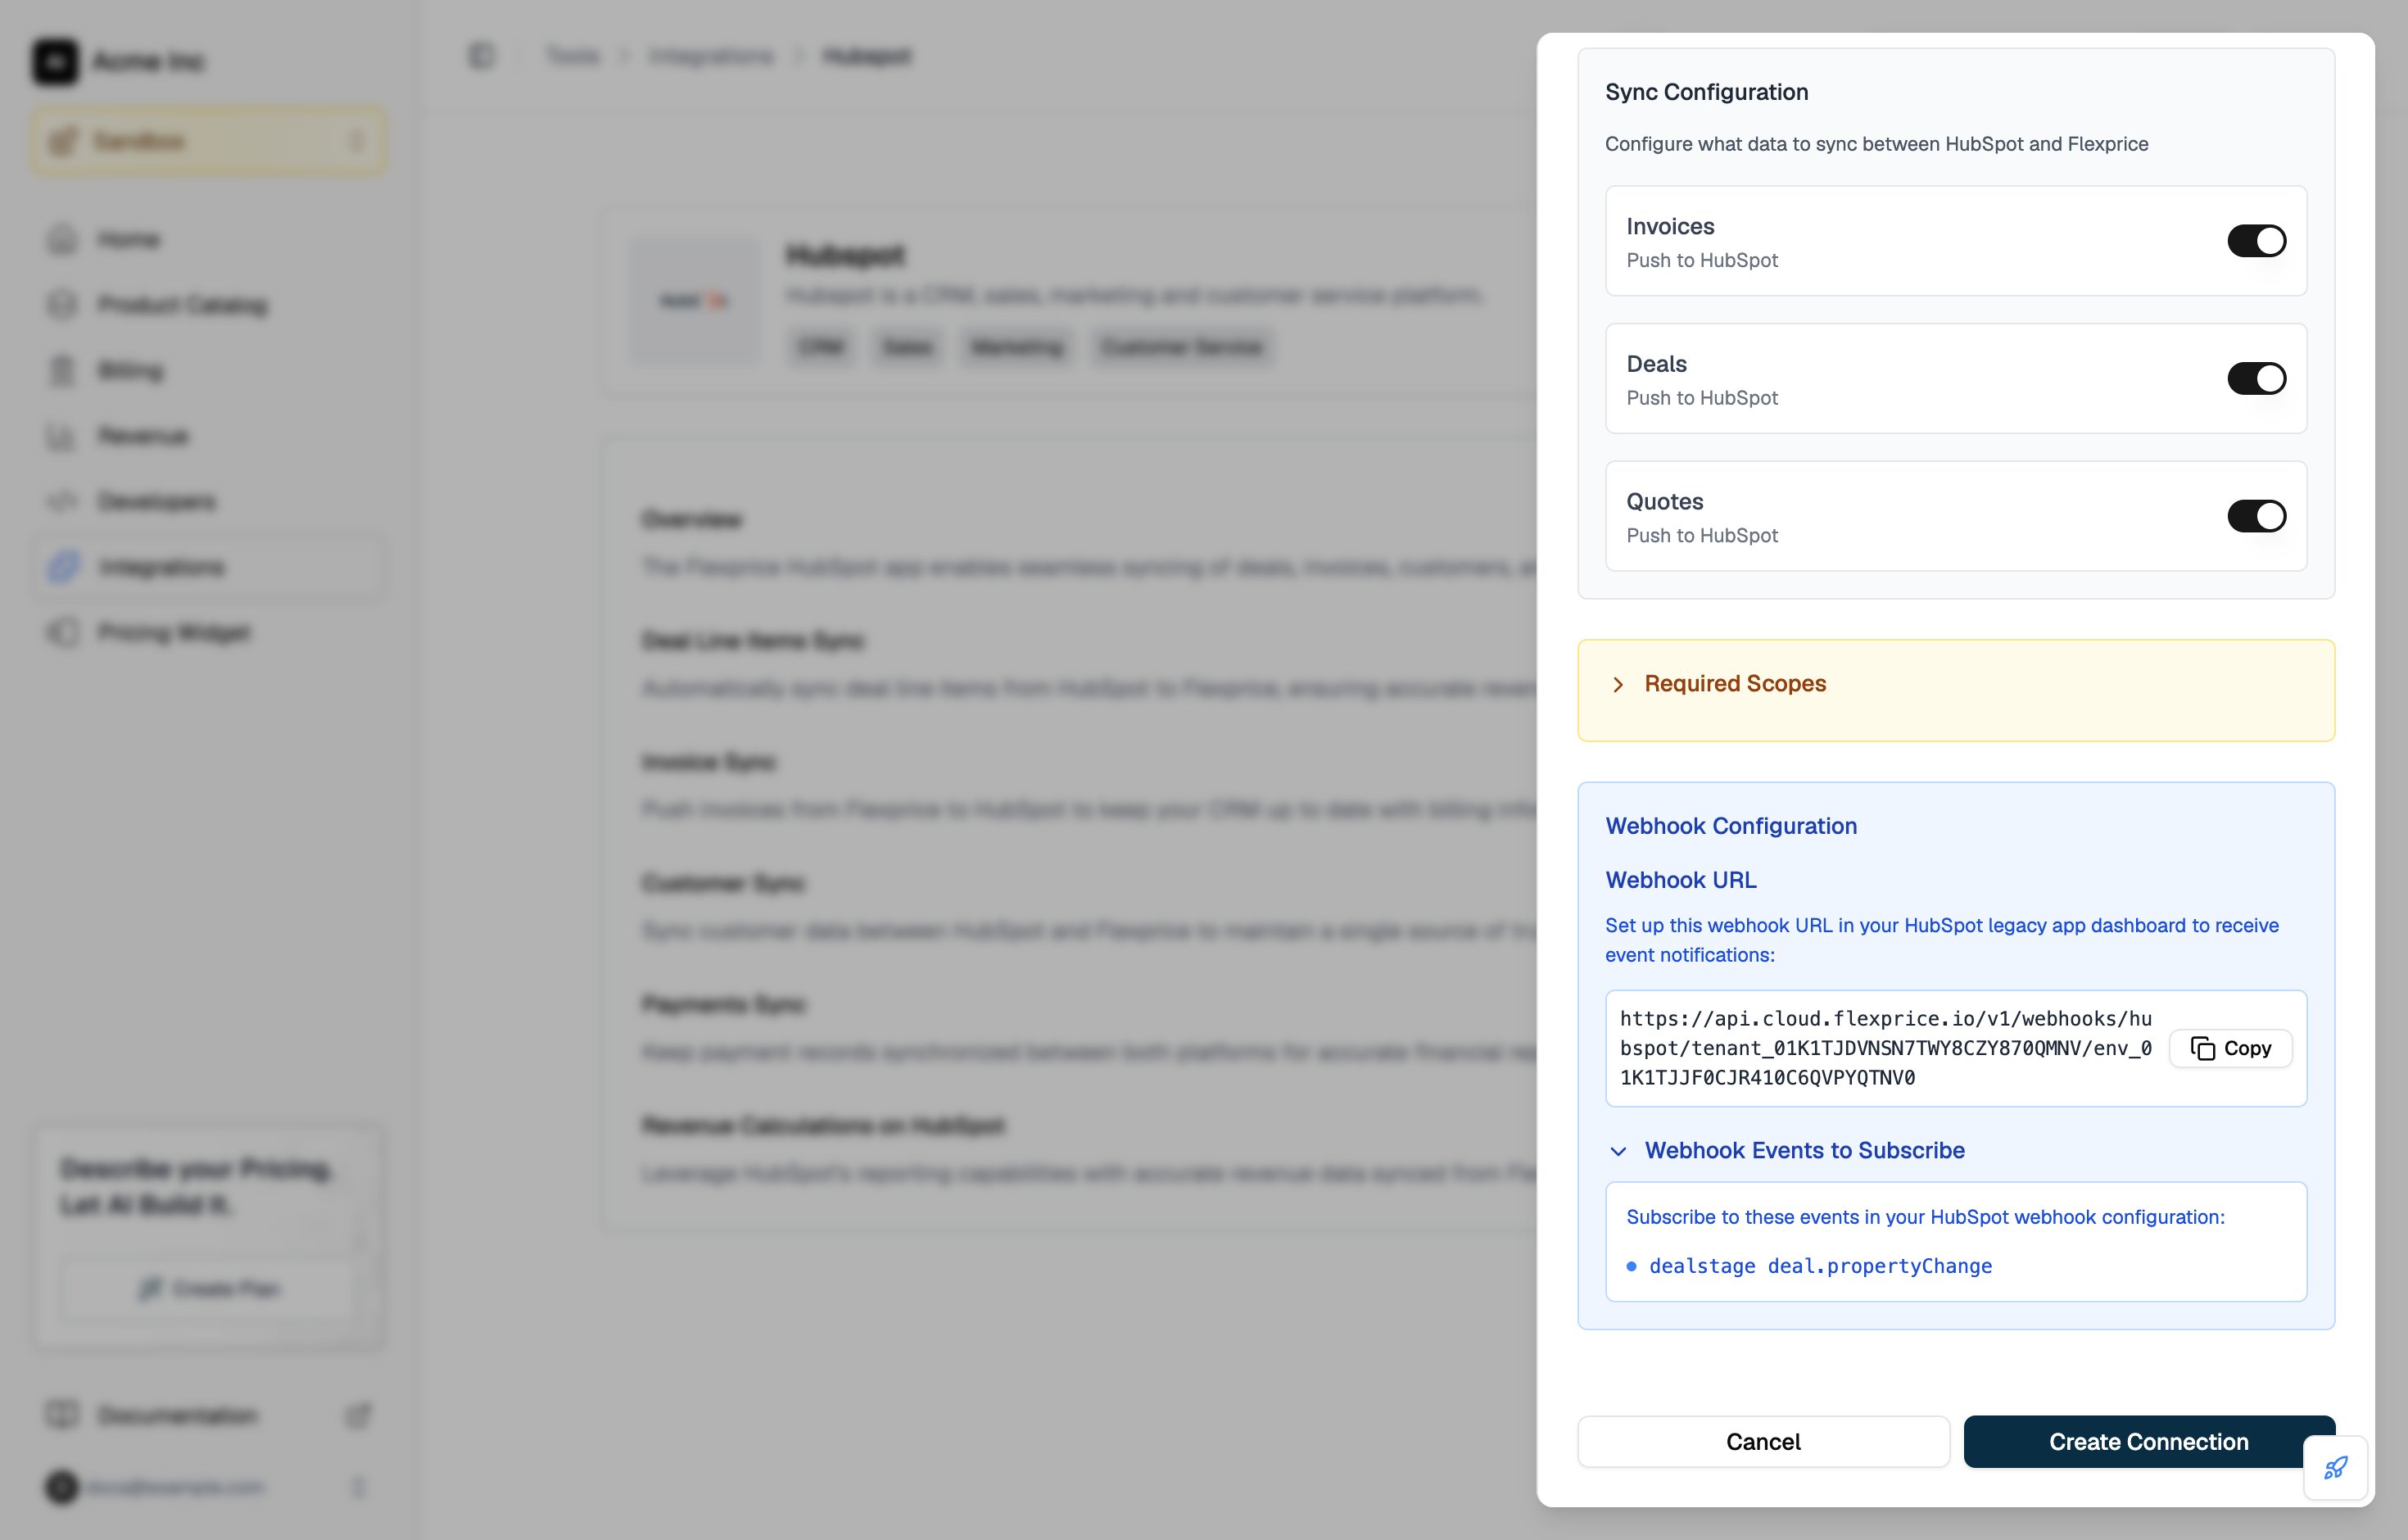Open Billing in the sidebar
This screenshot has height=1540, width=2408.
click(208, 371)
